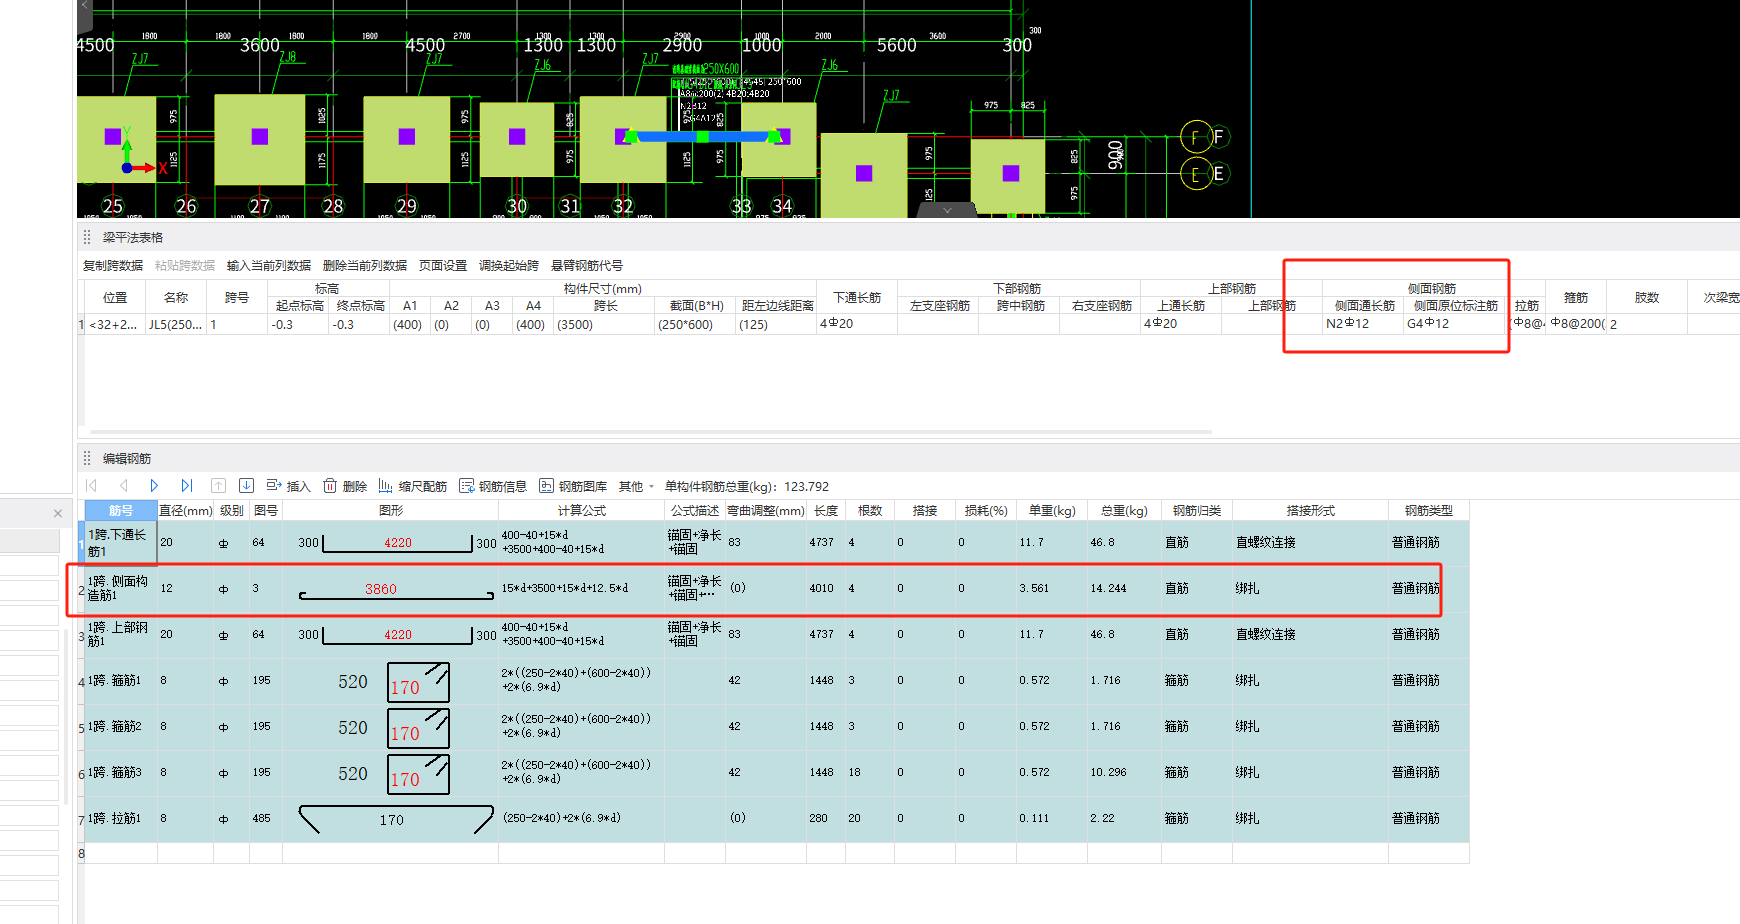Click the (250*600) section cell
This screenshot has width=1740, height=924.
point(695,324)
